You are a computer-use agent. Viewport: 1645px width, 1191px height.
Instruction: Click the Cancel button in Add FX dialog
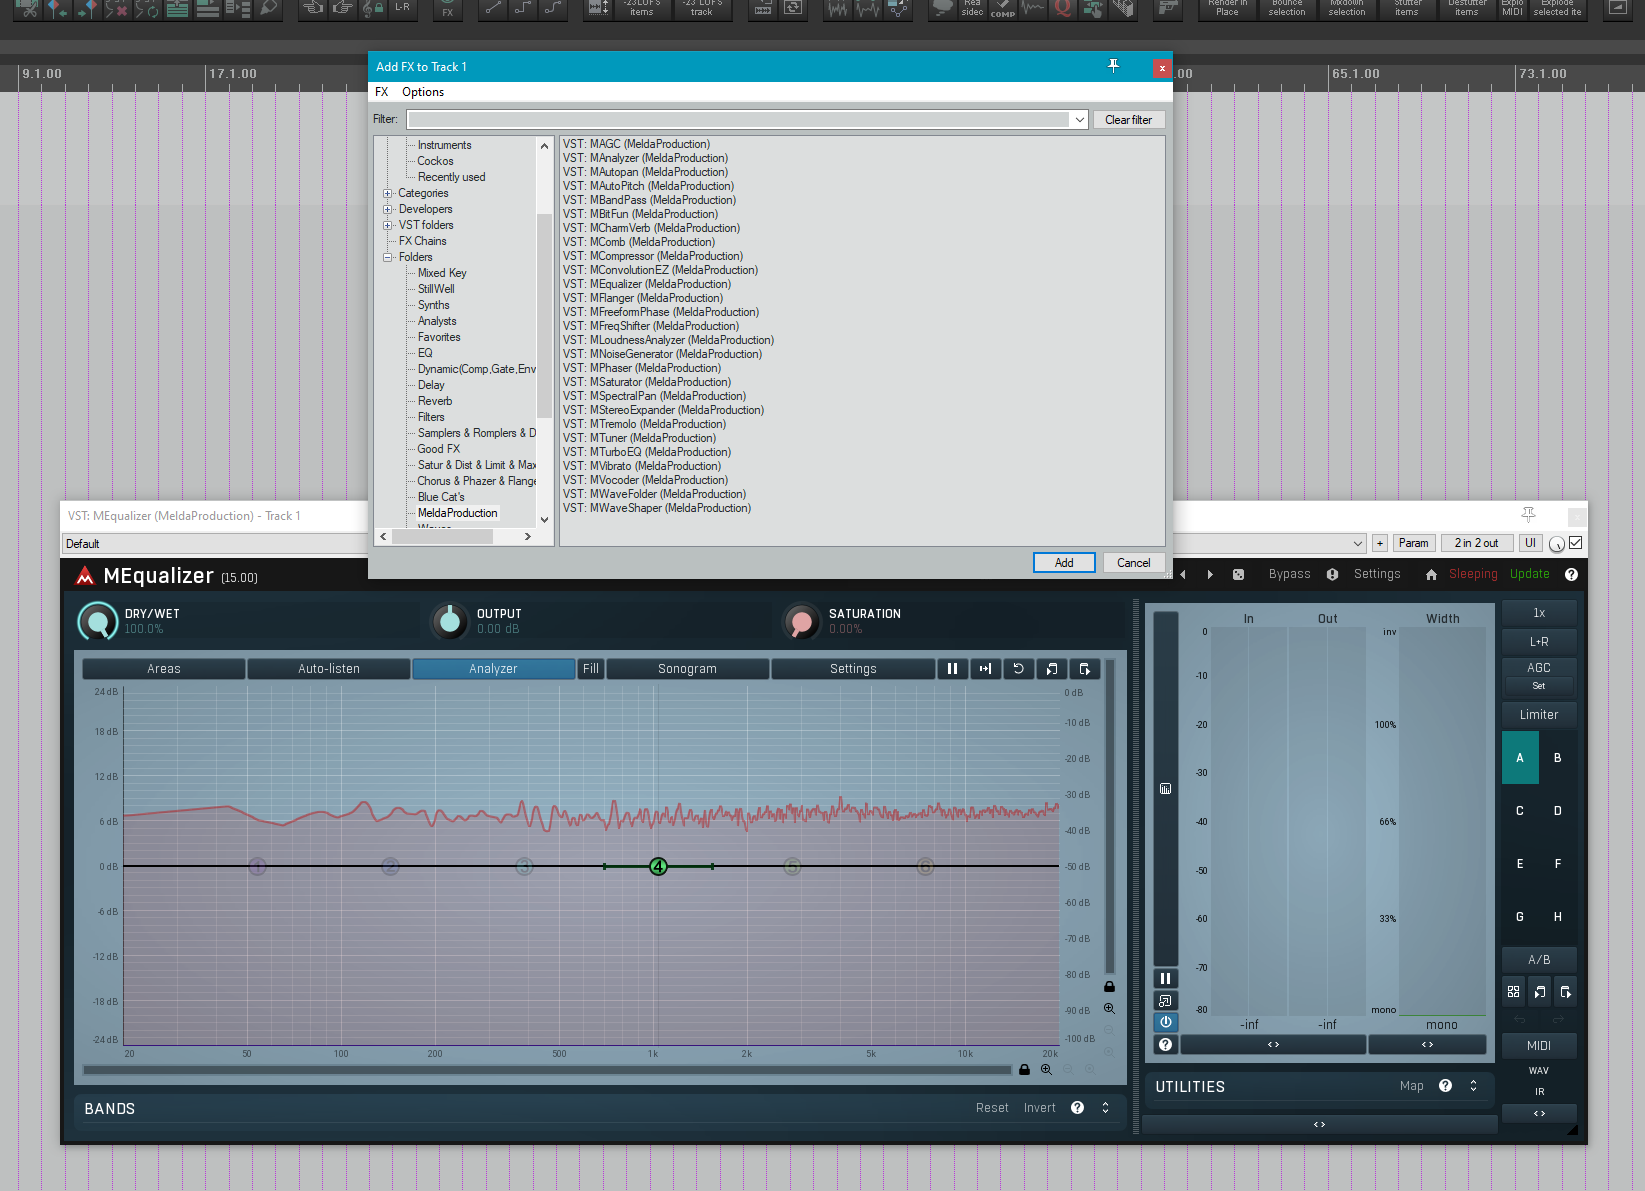[1134, 563]
